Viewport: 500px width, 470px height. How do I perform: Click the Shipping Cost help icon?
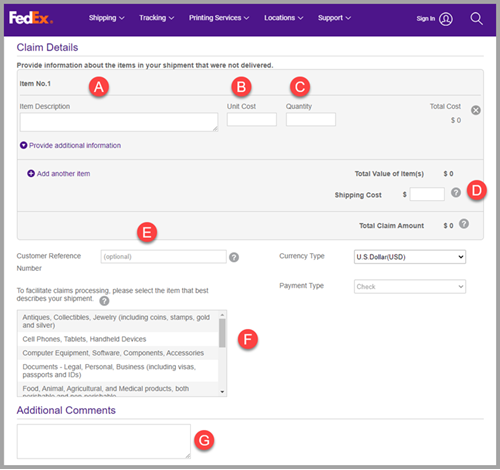[456, 192]
